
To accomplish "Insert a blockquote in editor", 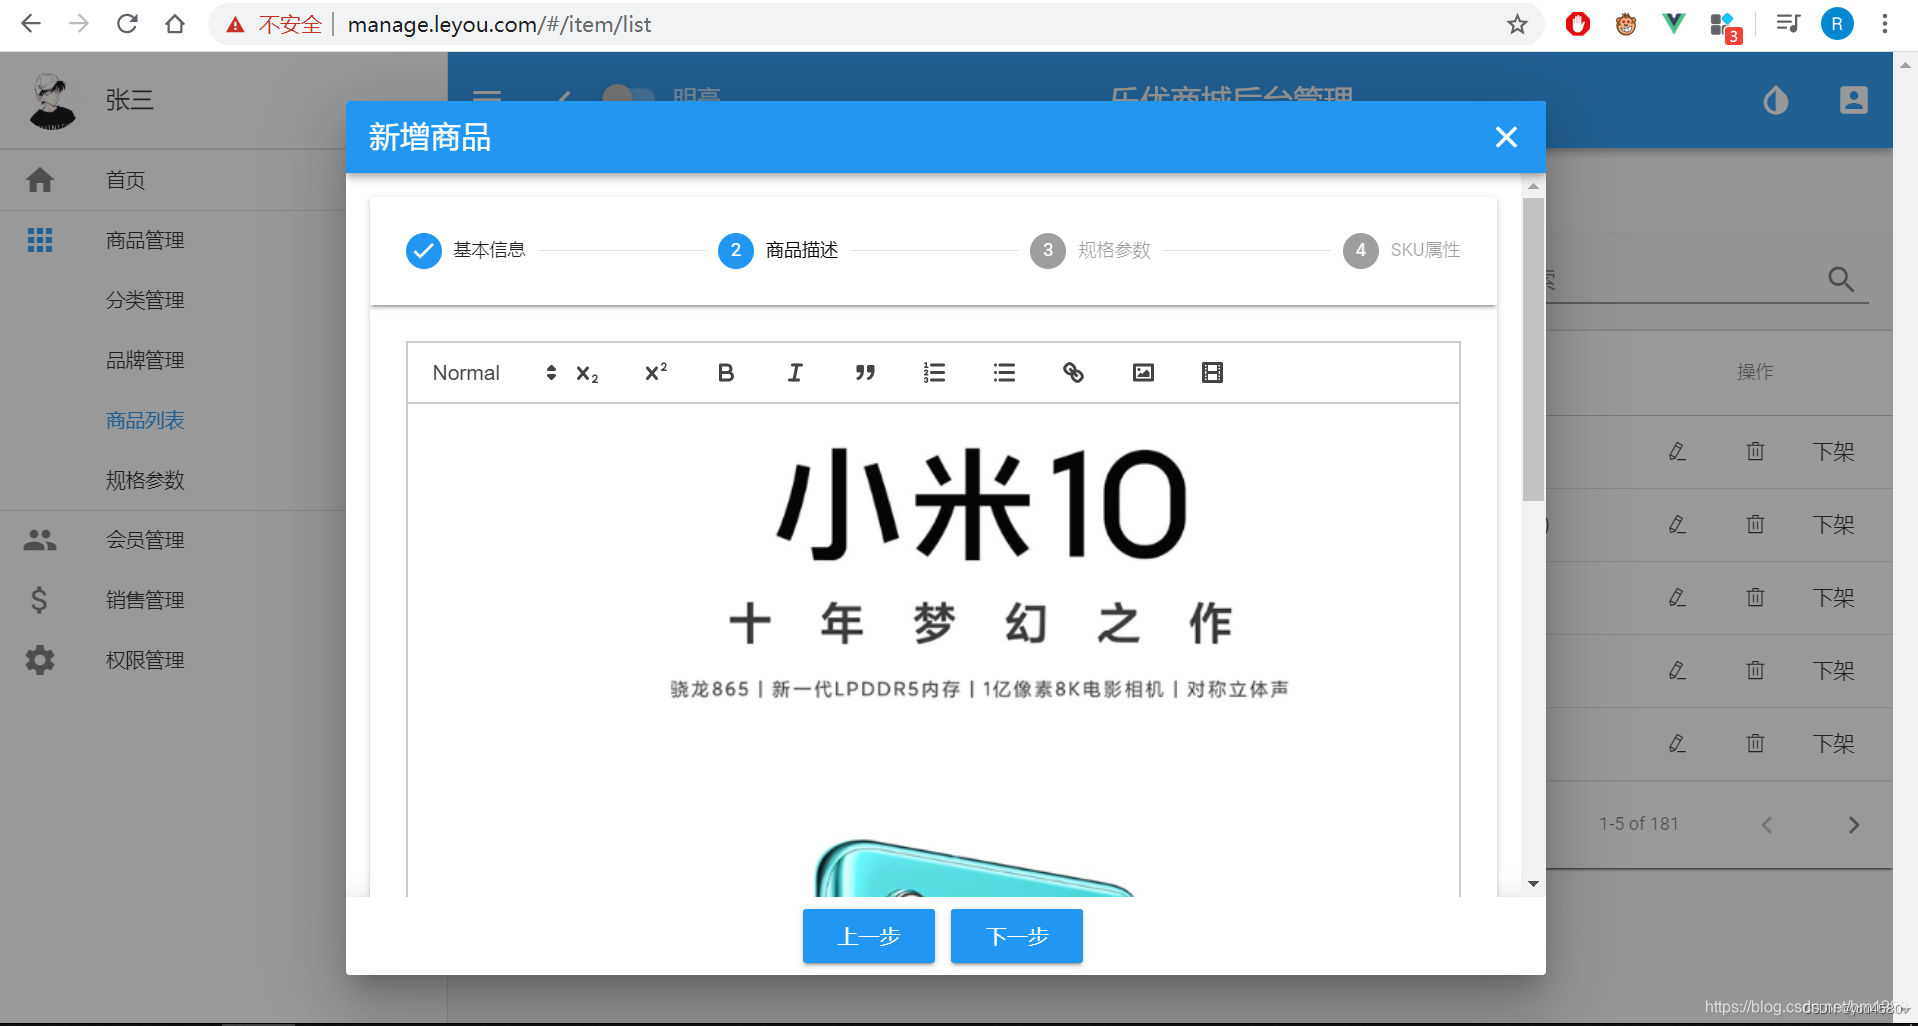I will click(865, 373).
